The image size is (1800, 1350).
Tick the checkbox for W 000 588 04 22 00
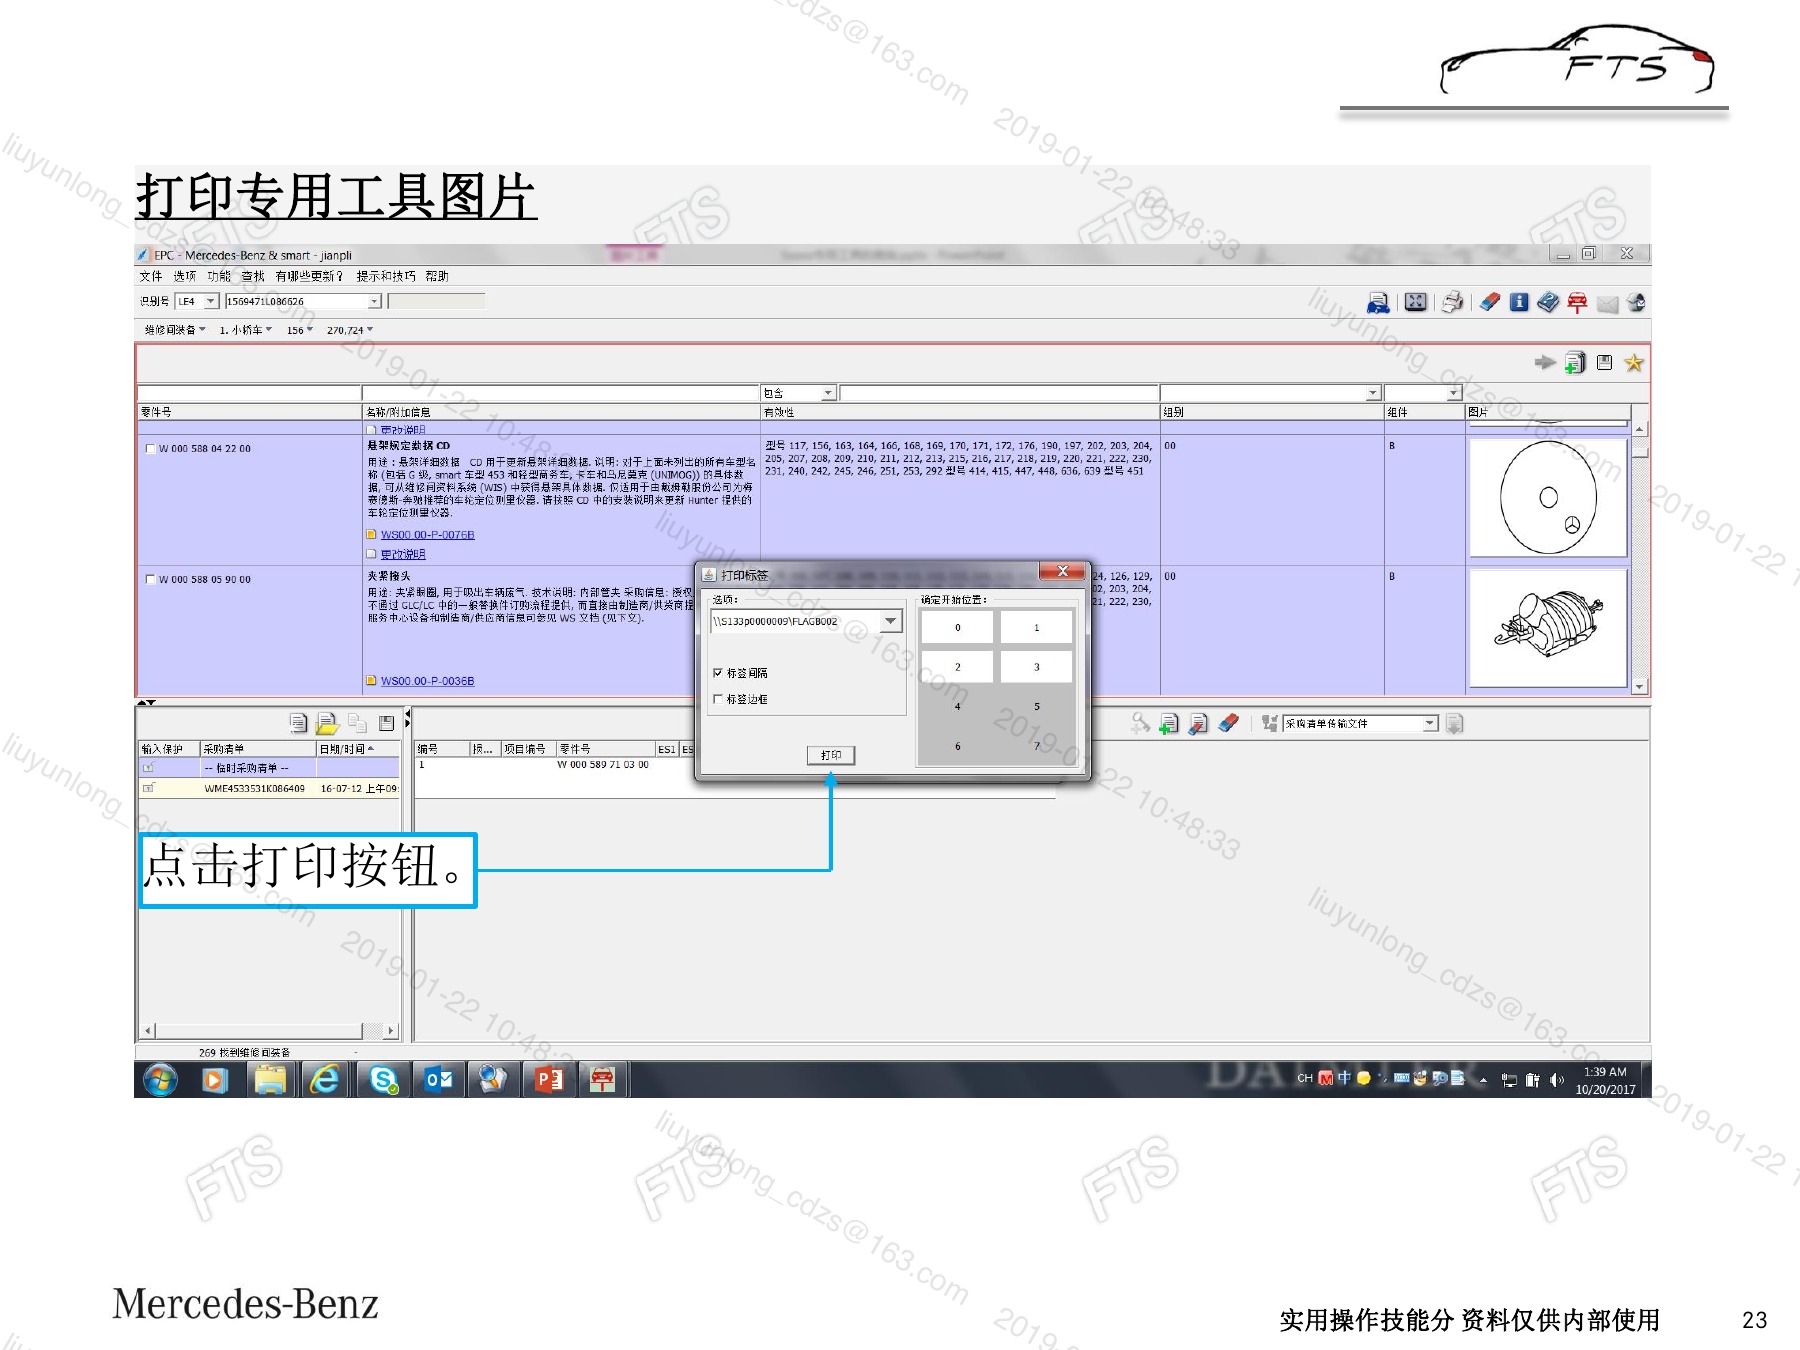click(x=150, y=449)
